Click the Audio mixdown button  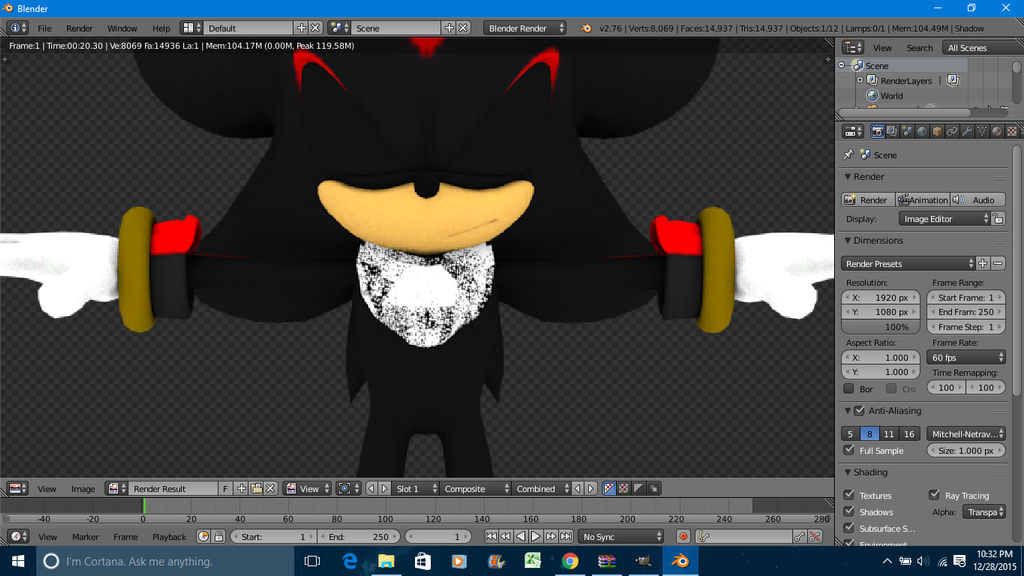click(x=977, y=200)
